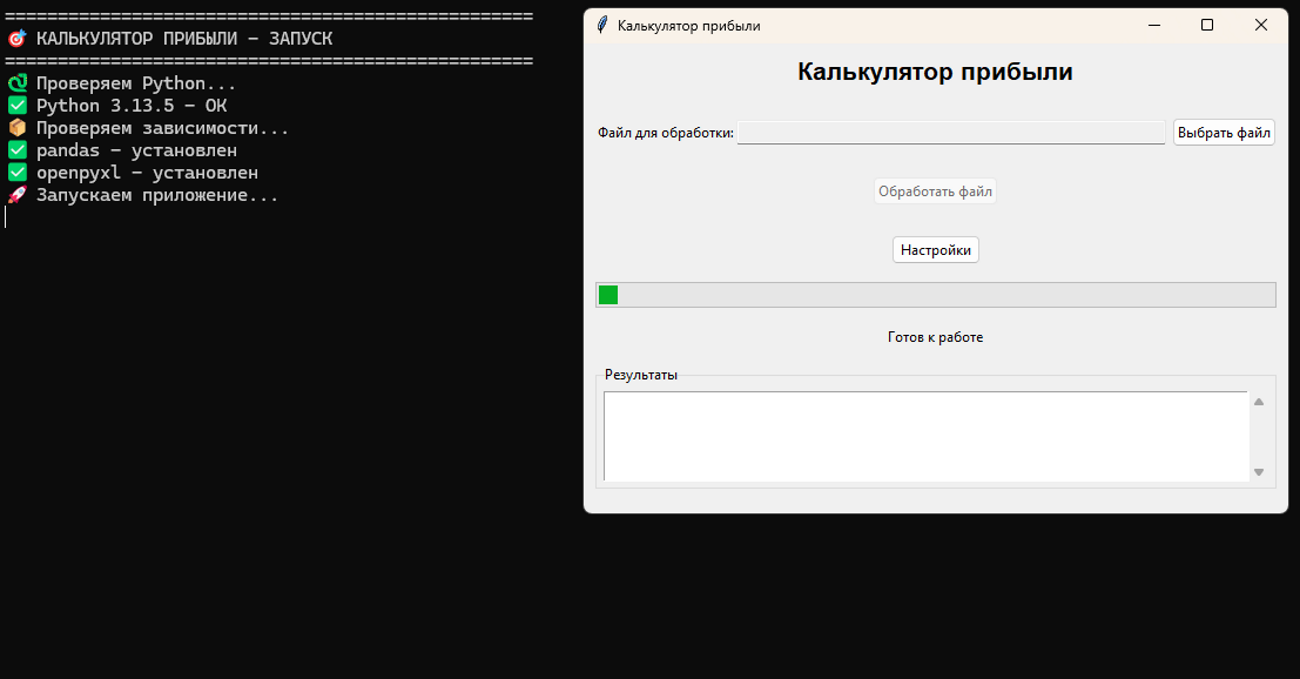Click the checkmark next to Python 3.13.5
Image resolution: width=1300 pixels, height=679 pixels.
point(18,105)
